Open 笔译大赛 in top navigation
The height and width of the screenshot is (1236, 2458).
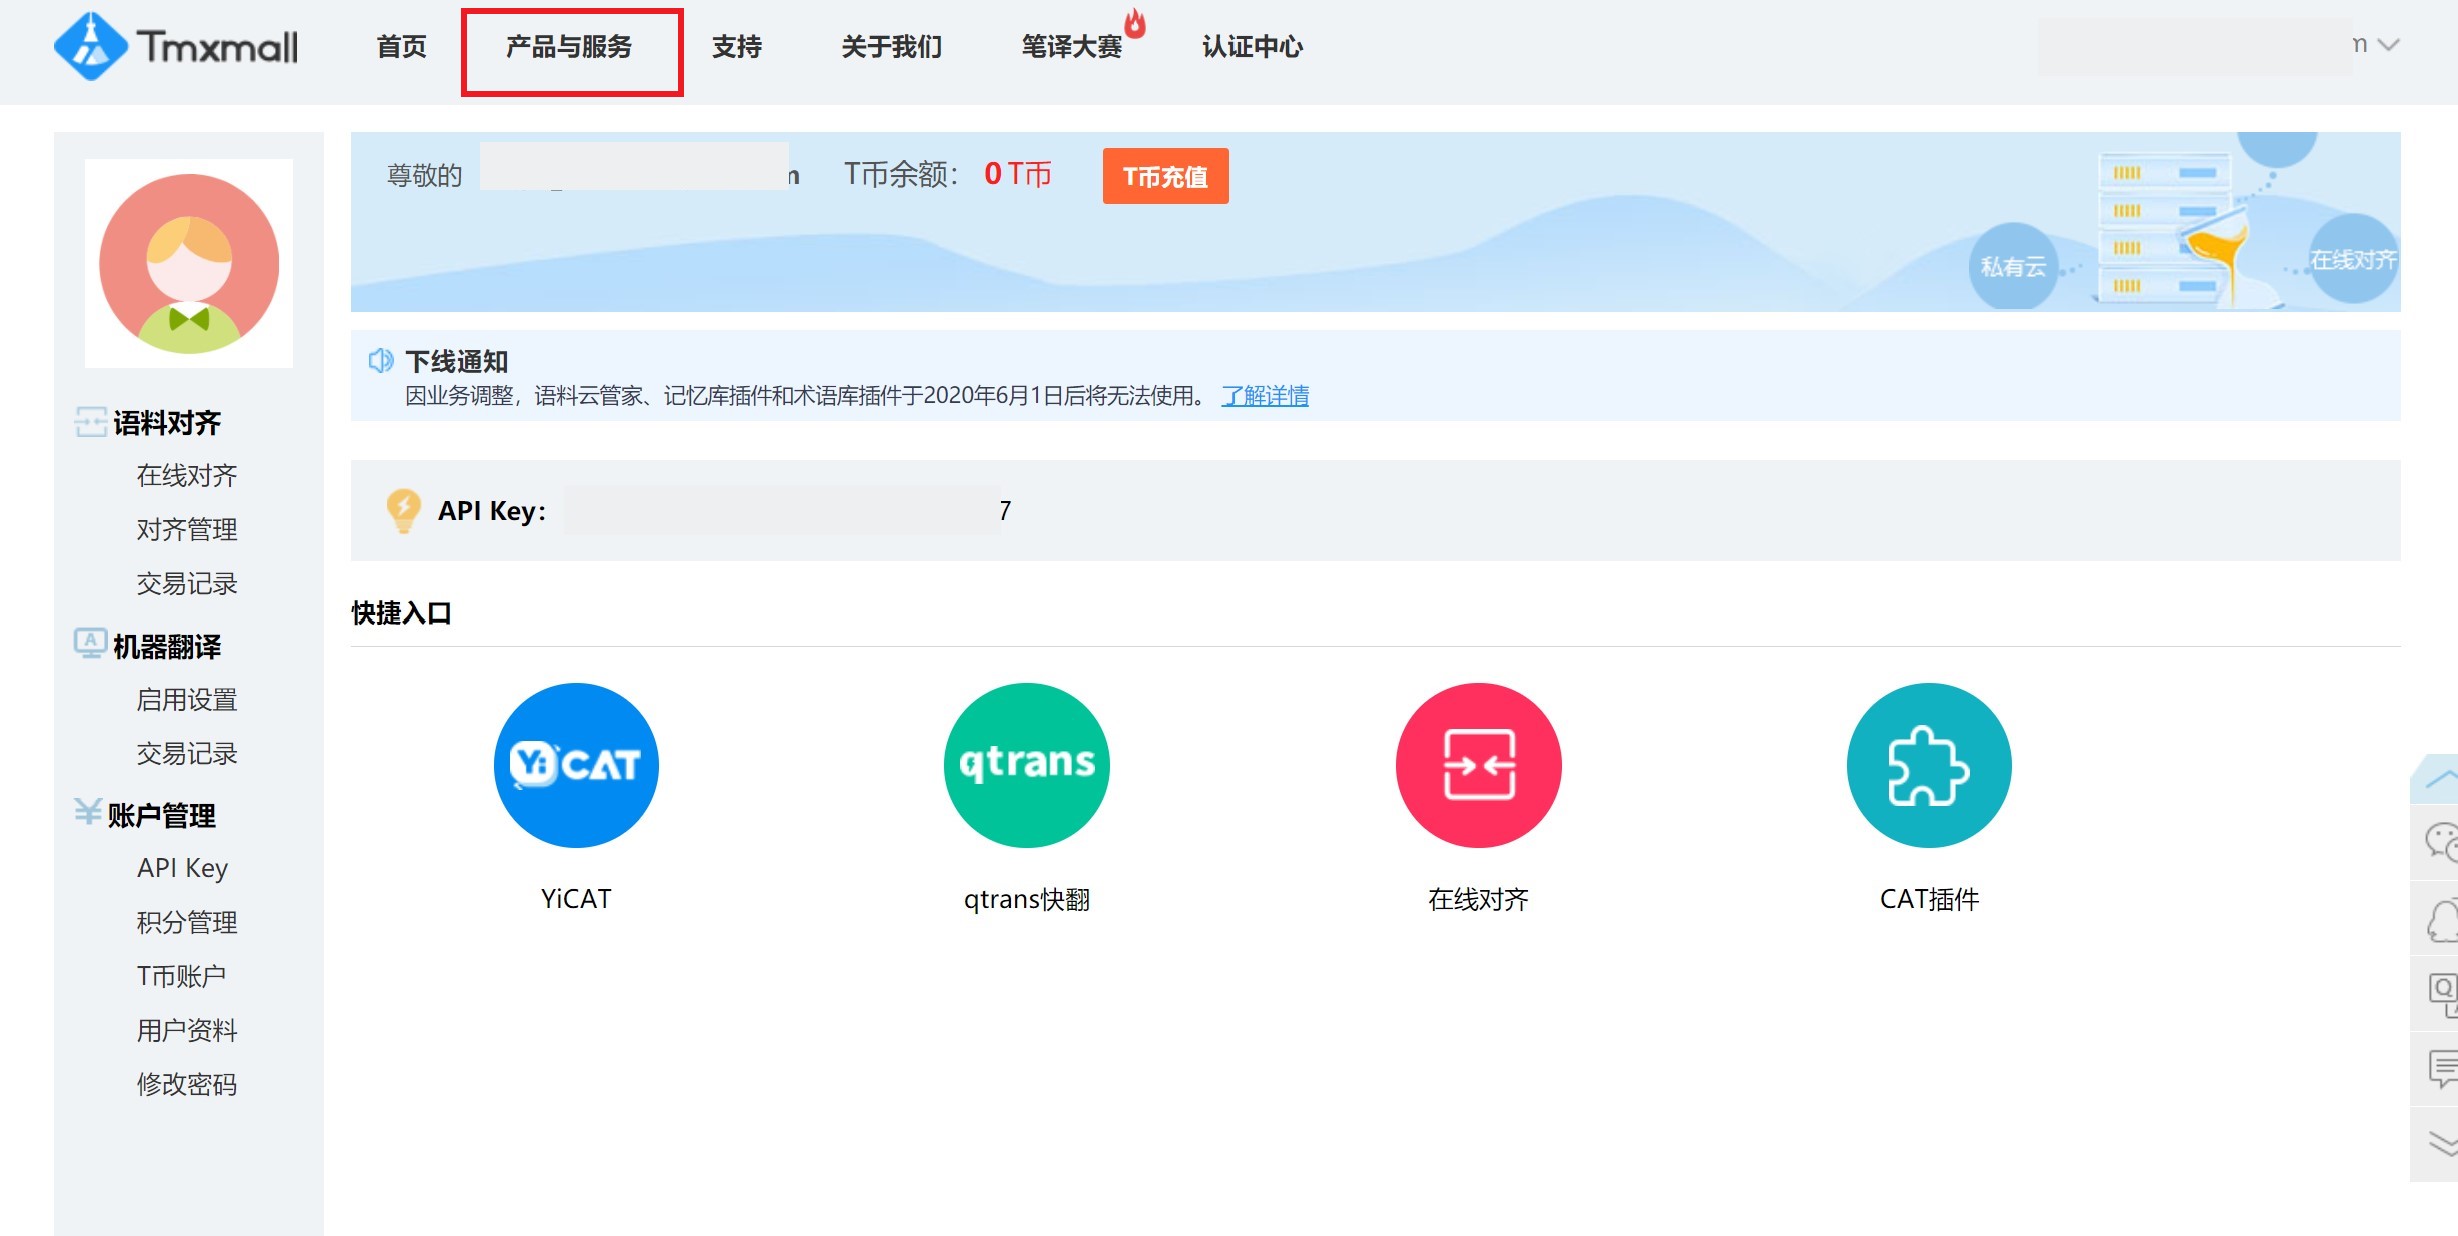coord(1072,47)
